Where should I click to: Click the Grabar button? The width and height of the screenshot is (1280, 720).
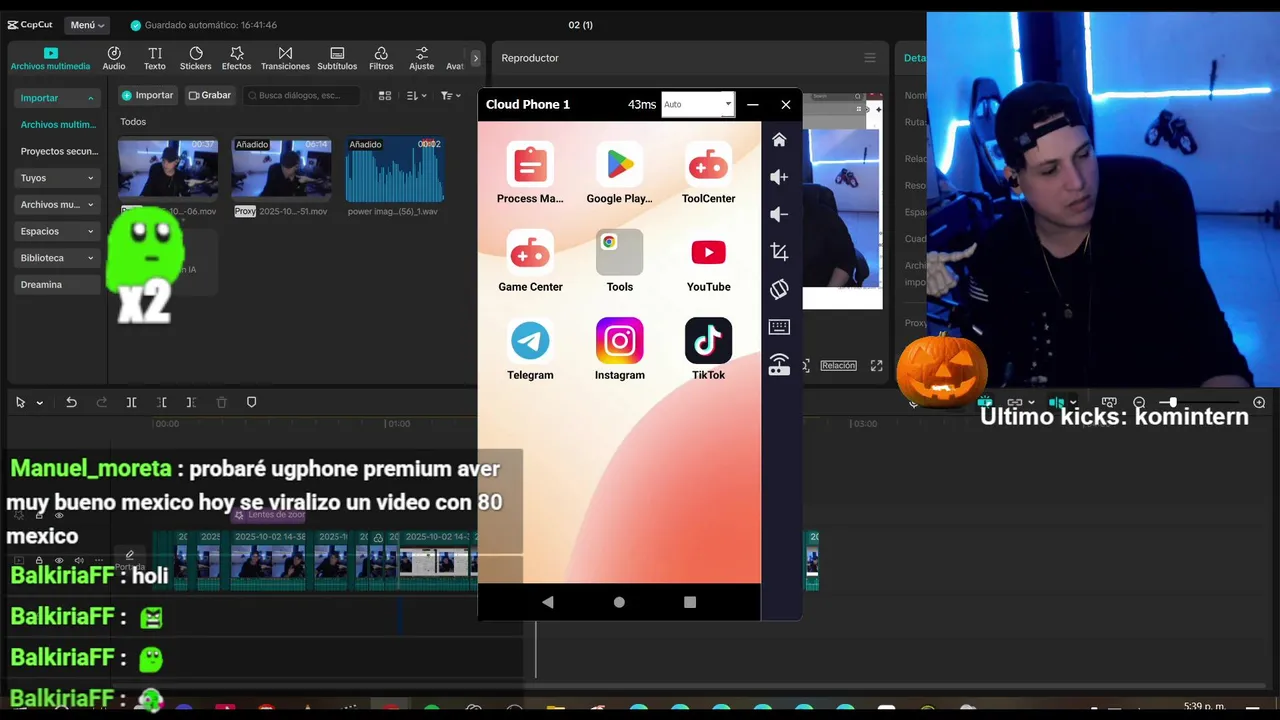coord(210,95)
